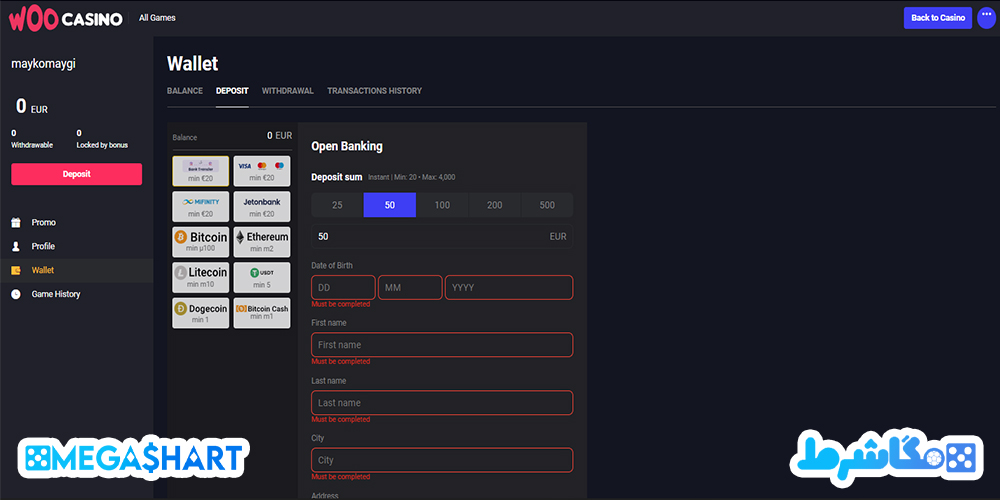Image resolution: width=1000 pixels, height=500 pixels.
Task: Switch to the Deposit tab
Action: click(x=232, y=91)
